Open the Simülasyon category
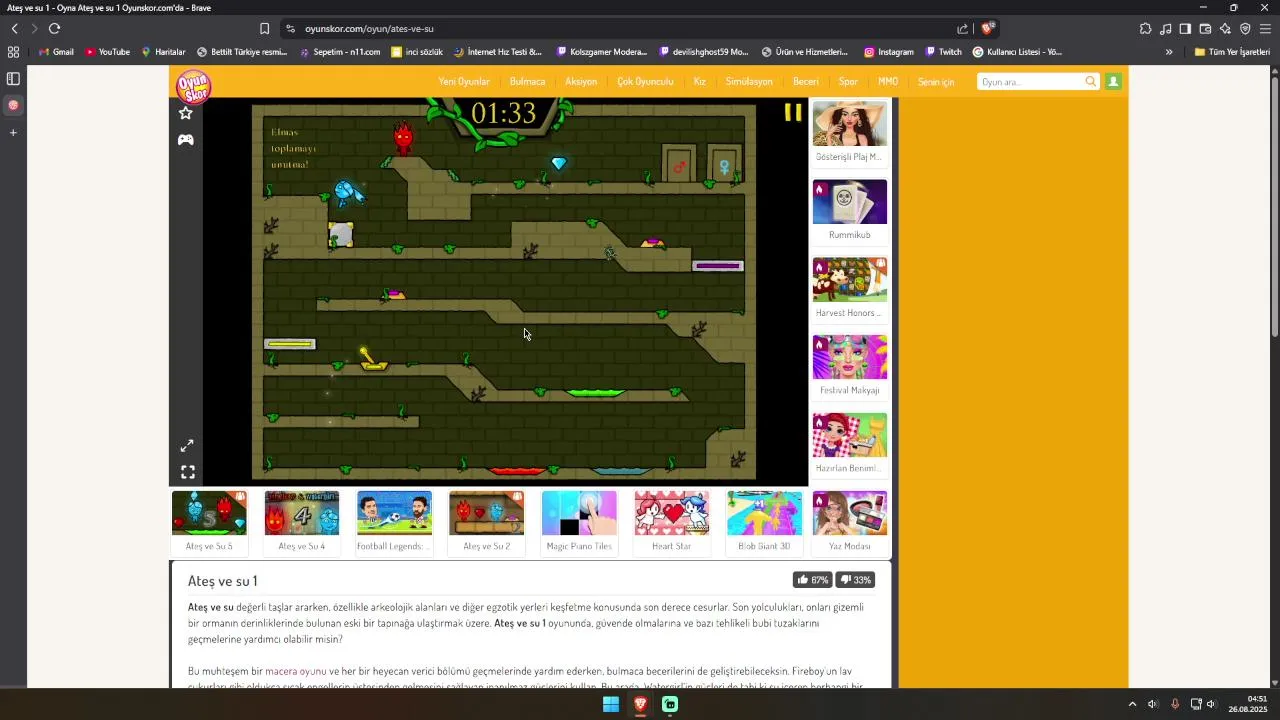The image size is (1280, 720). click(749, 82)
